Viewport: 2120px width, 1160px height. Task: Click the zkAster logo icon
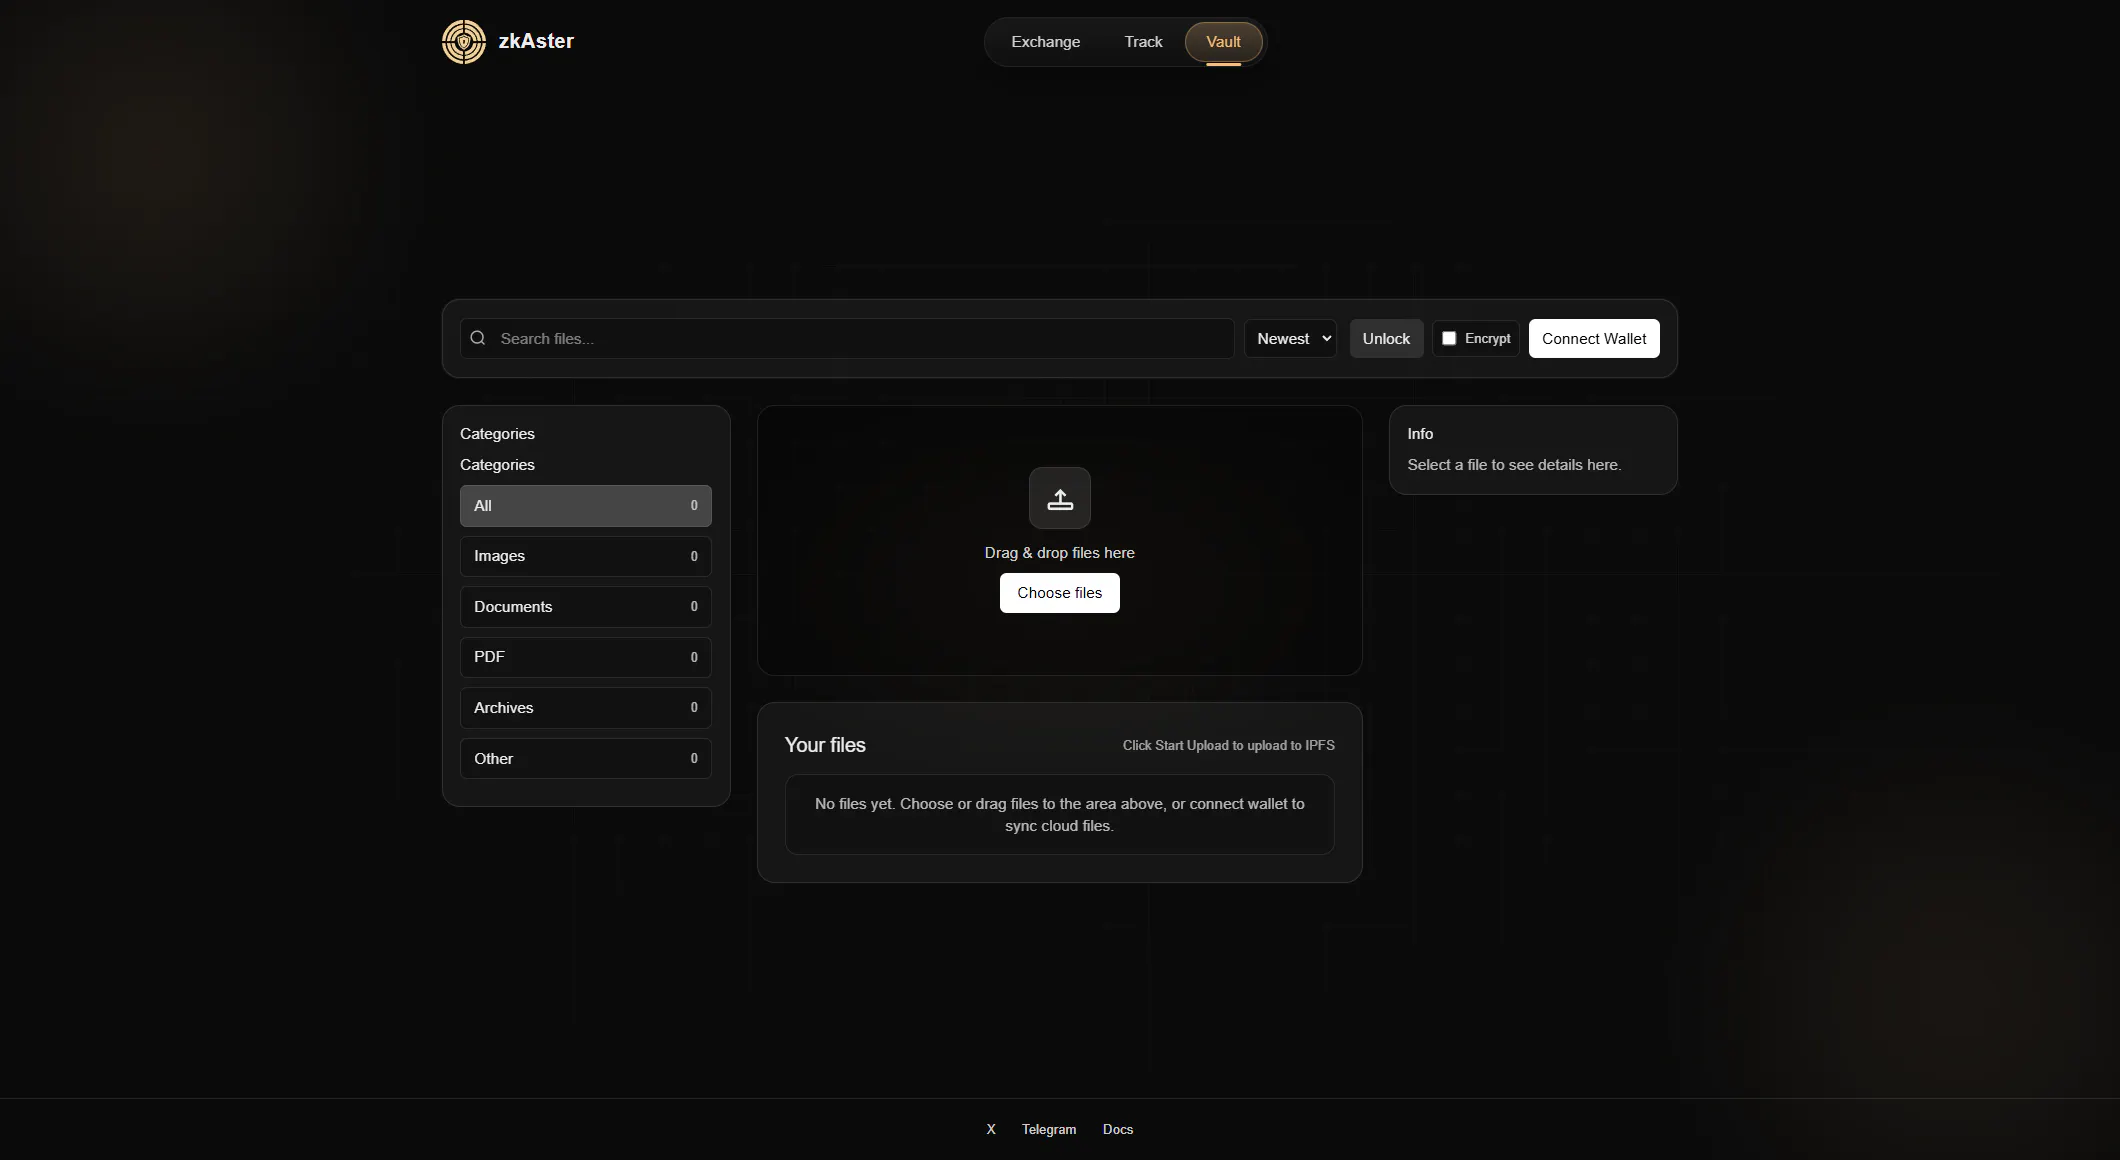coord(464,42)
